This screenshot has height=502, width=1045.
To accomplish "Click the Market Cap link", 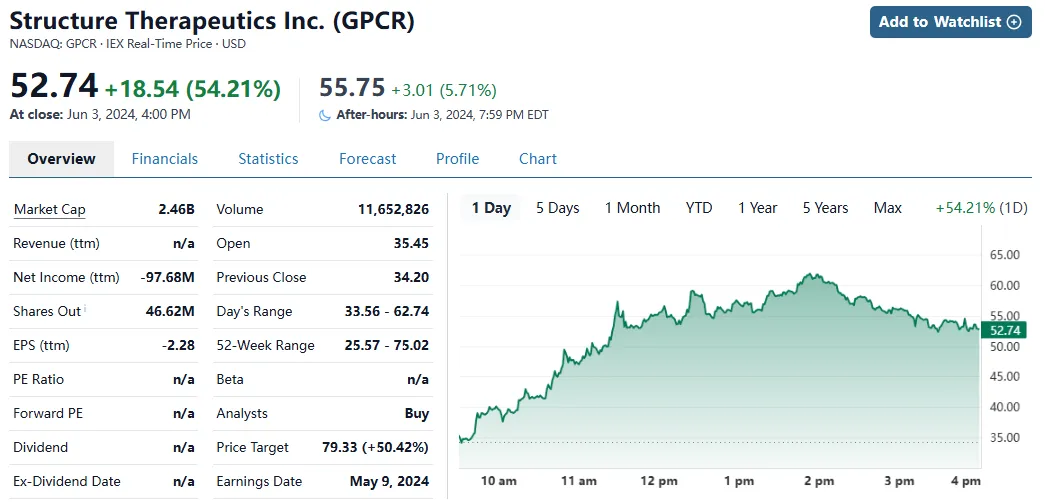I will click(50, 210).
